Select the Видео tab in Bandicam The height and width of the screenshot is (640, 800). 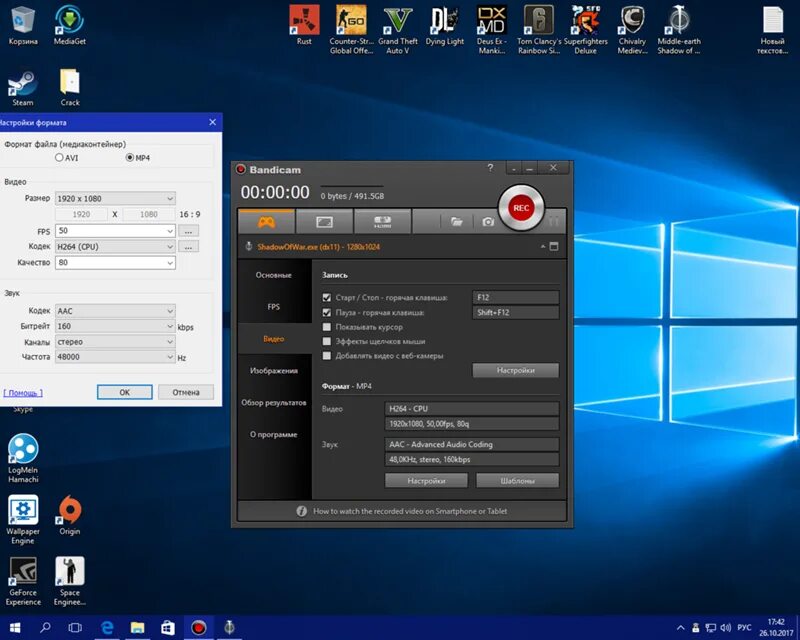(274, 339)
